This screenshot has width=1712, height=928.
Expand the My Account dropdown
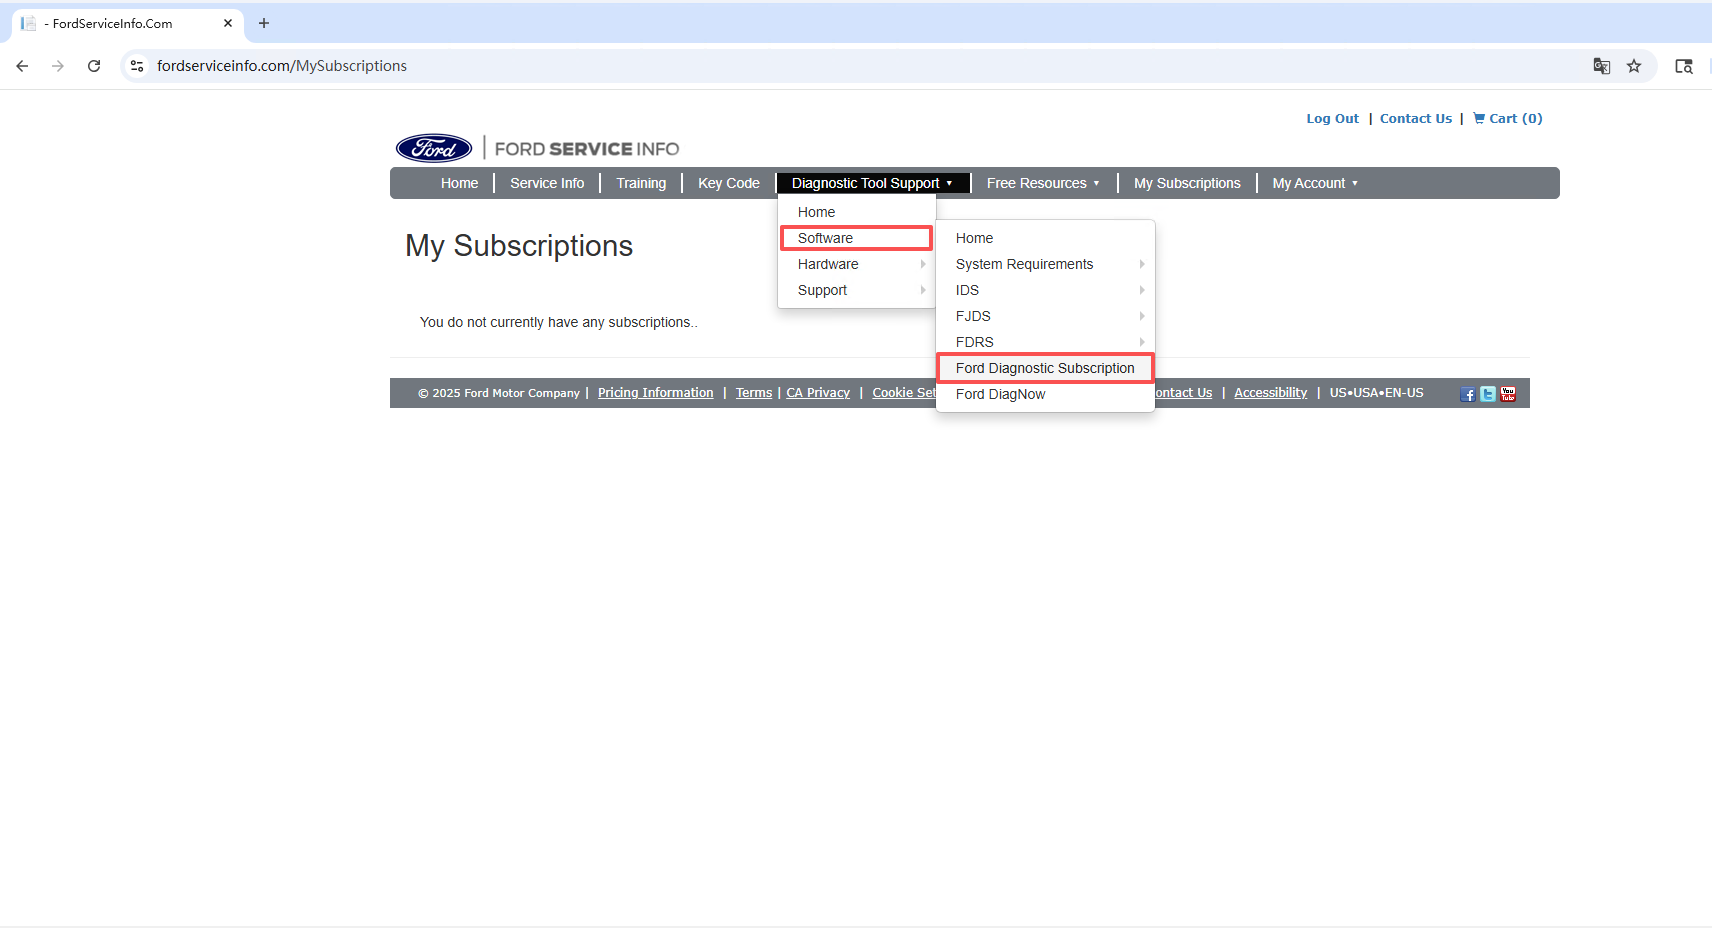click(1314, 183)
